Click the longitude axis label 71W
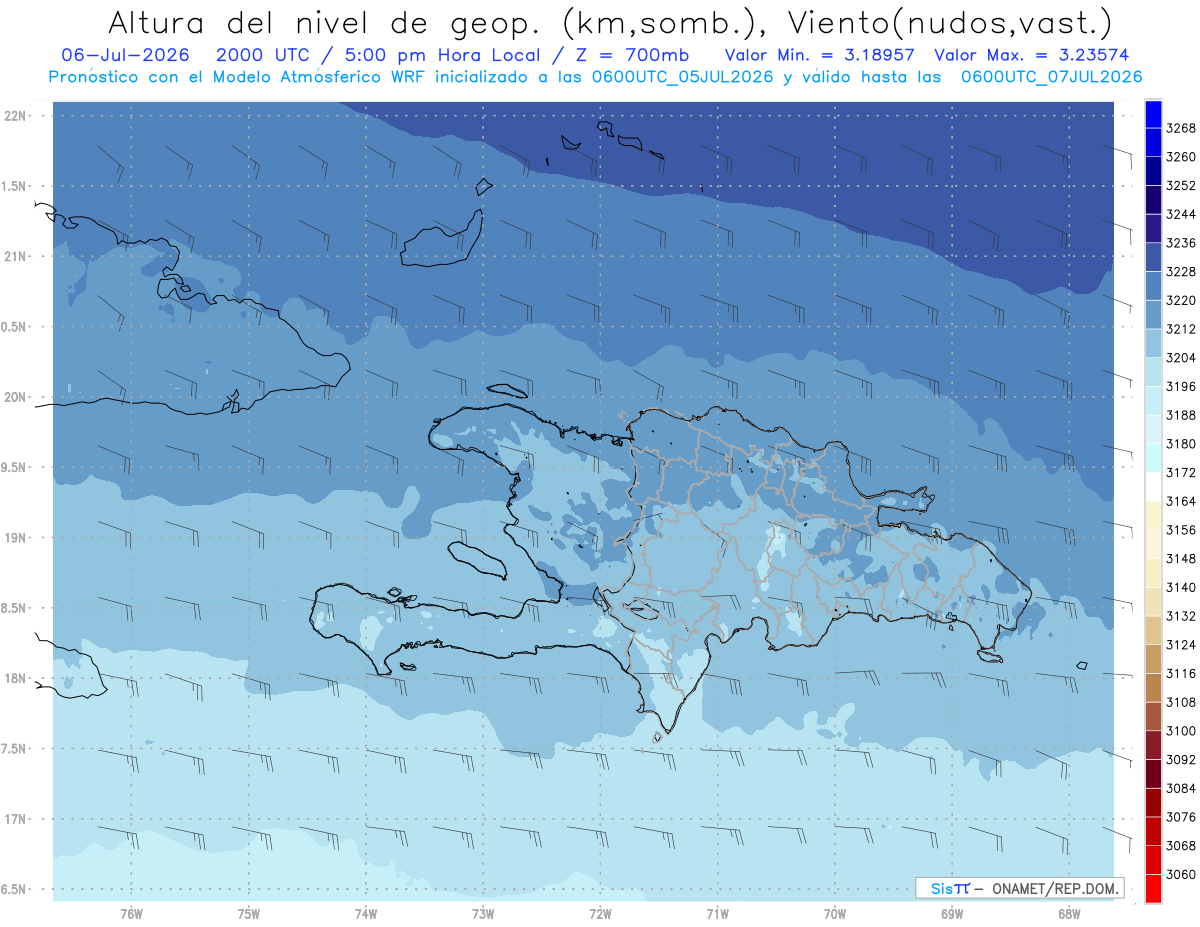1200x927 pixels. click(x=717, y=914)
